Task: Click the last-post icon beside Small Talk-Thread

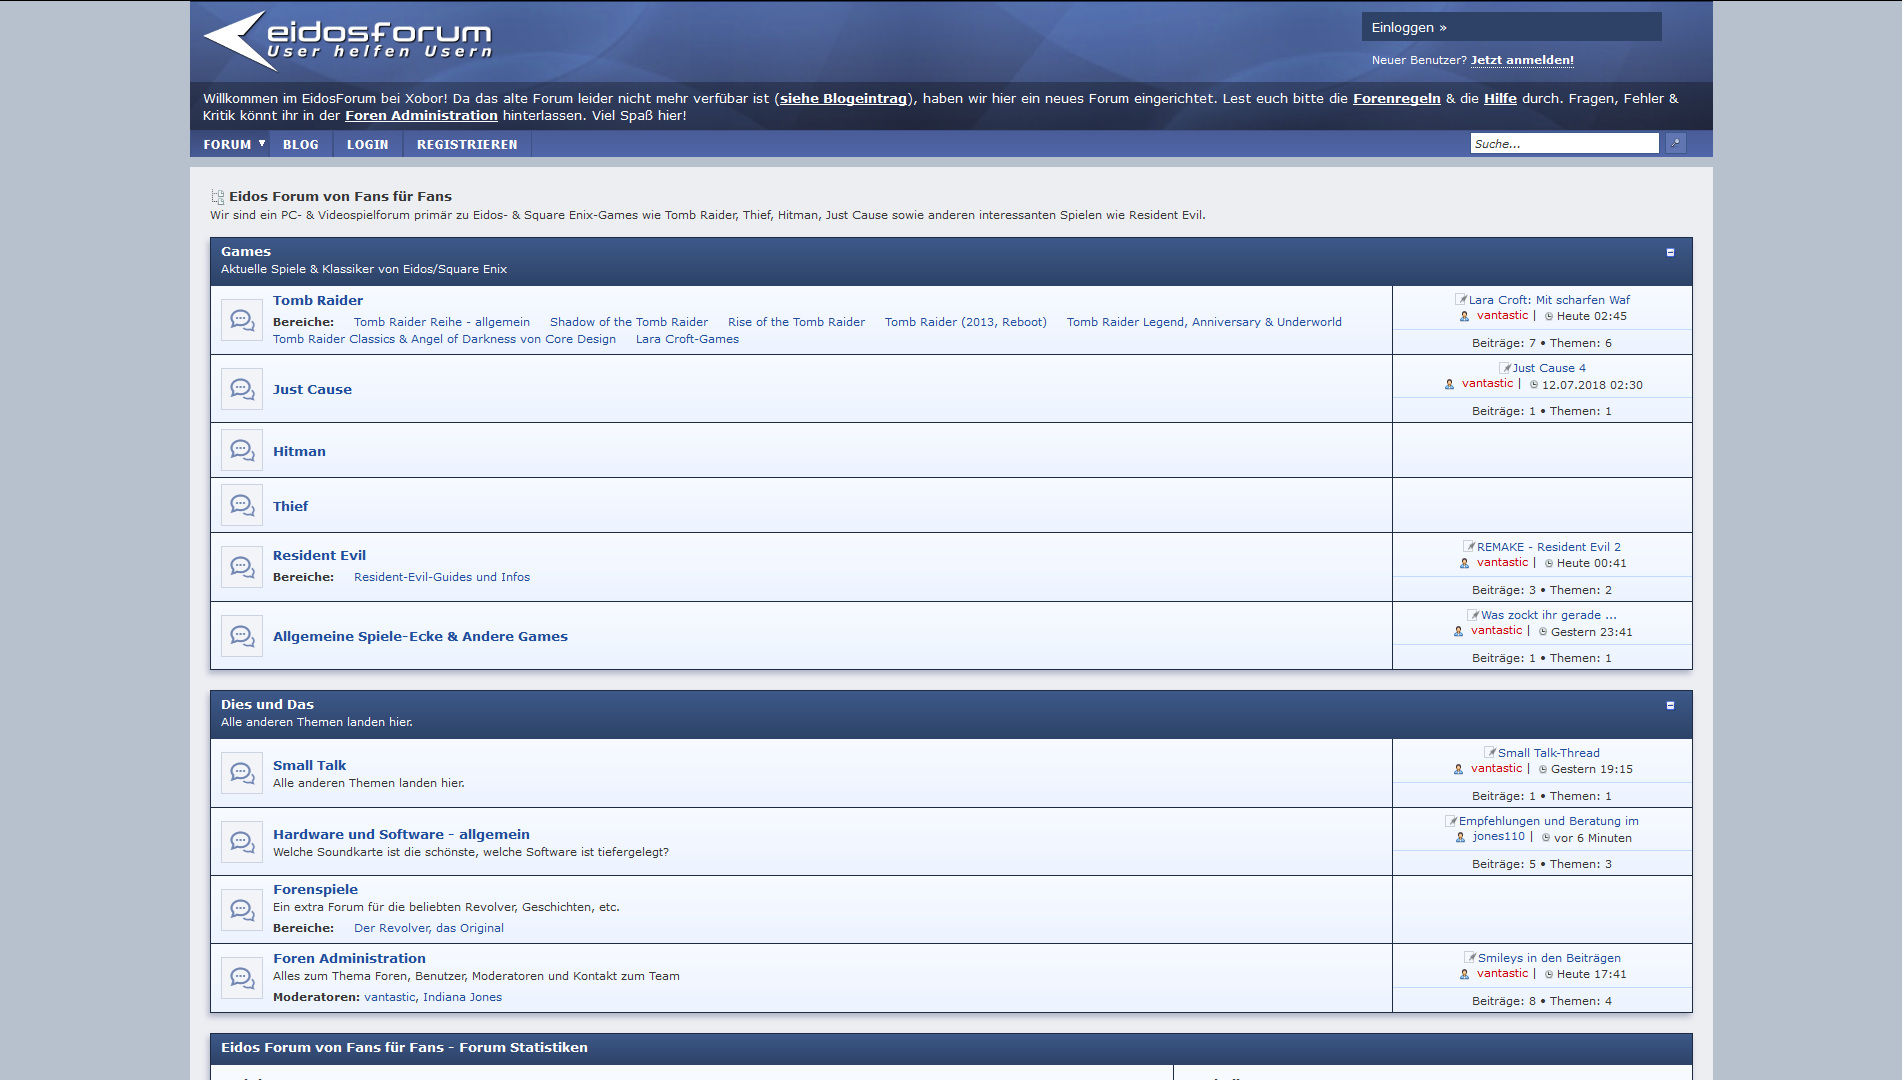Action: [x=1490, y=752]
